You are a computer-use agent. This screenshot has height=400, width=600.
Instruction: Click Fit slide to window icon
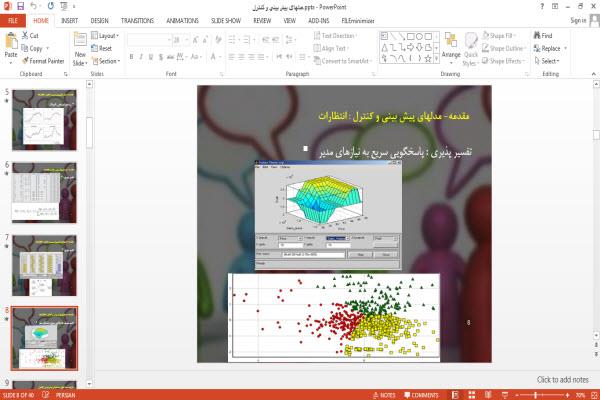[x=594, y=395]
